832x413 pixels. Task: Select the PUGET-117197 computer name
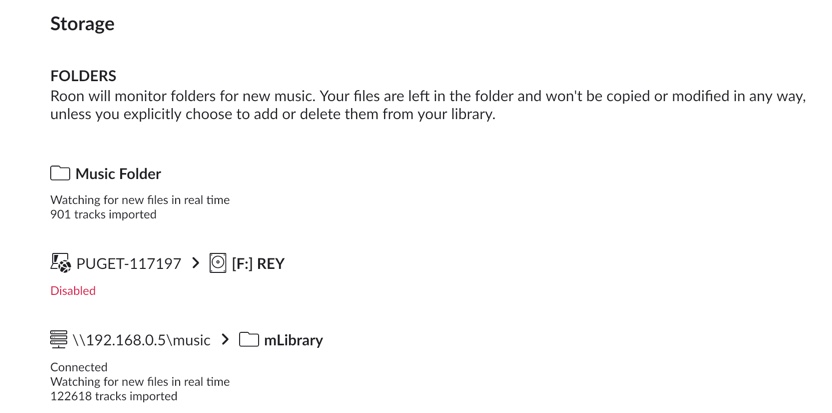129,263
